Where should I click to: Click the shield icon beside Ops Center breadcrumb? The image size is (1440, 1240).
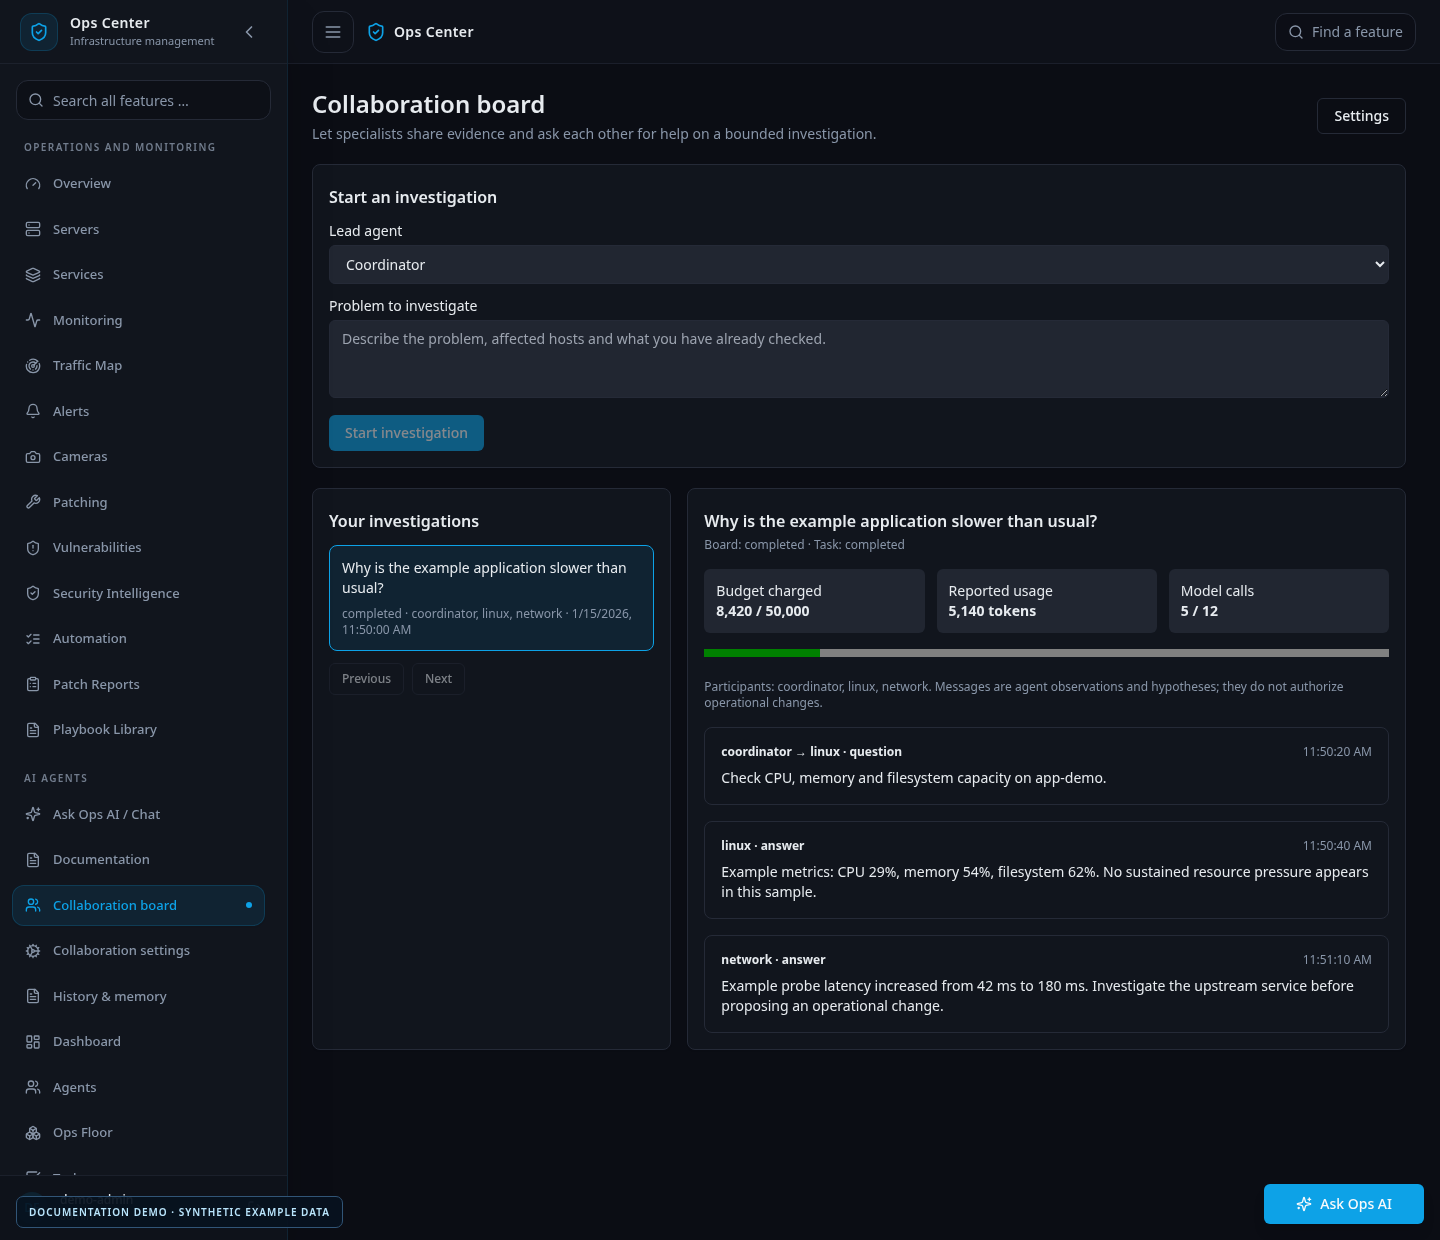[376, 32]
